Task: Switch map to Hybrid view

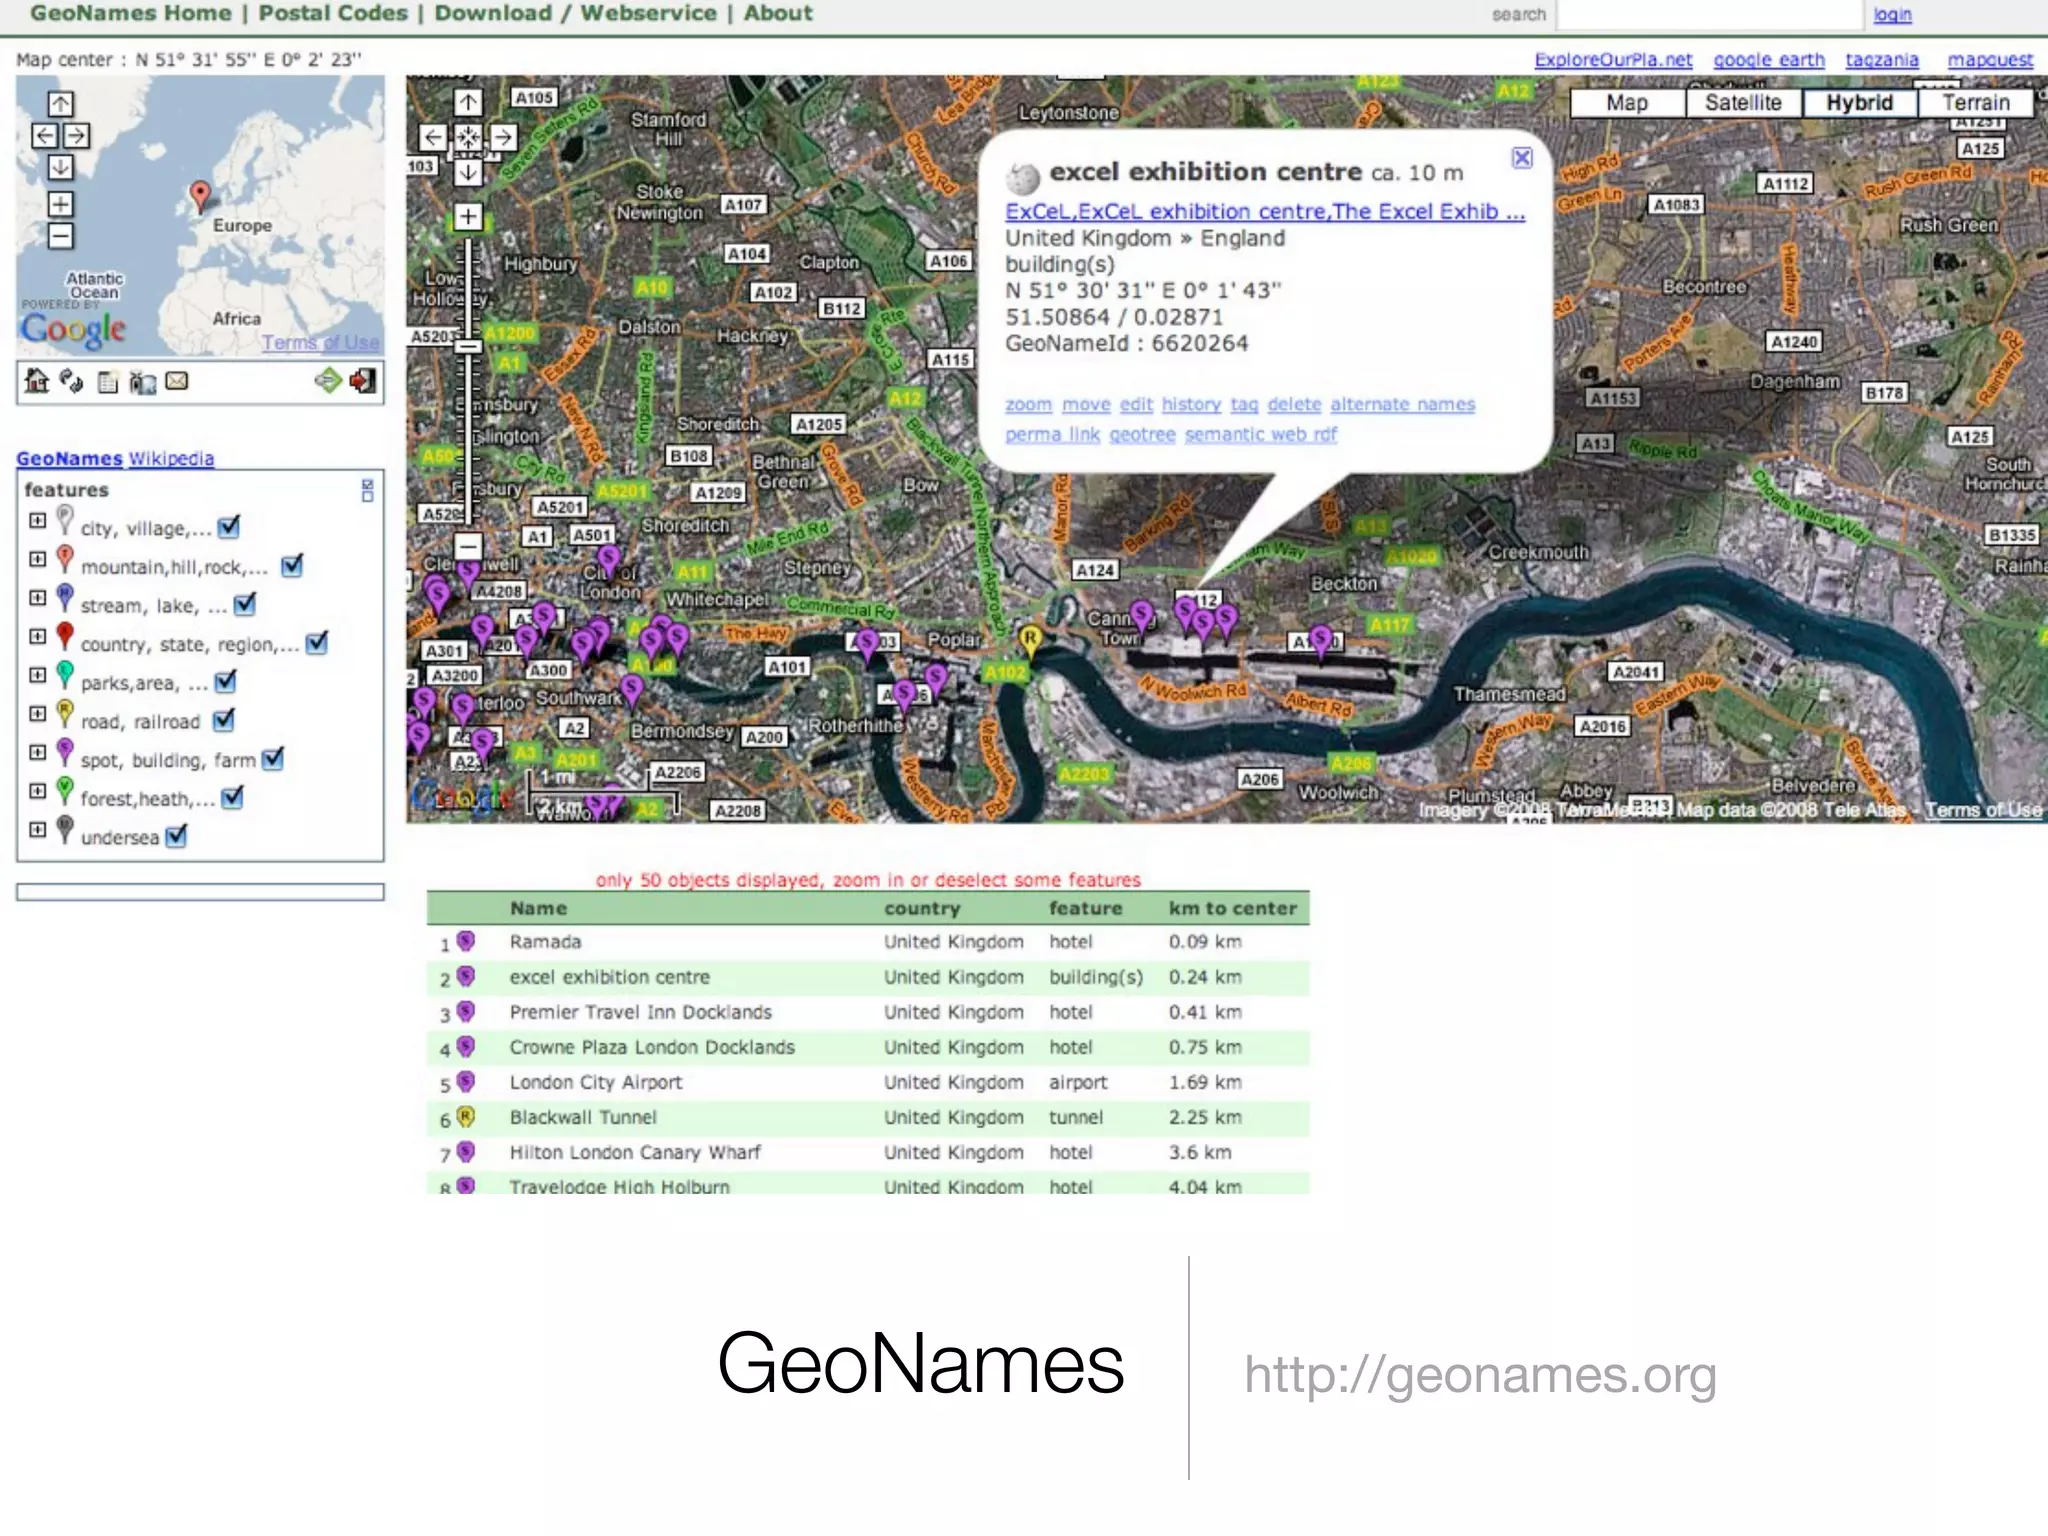Action: pos(1859,103)
